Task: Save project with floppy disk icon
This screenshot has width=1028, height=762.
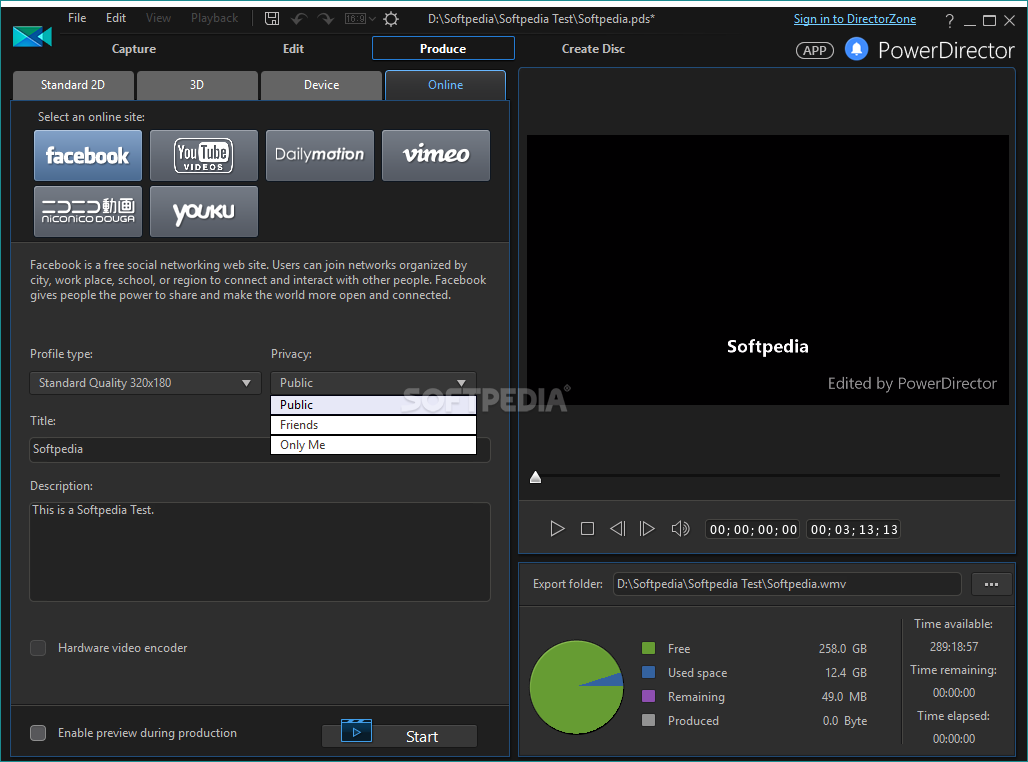Action: (271, 18)
